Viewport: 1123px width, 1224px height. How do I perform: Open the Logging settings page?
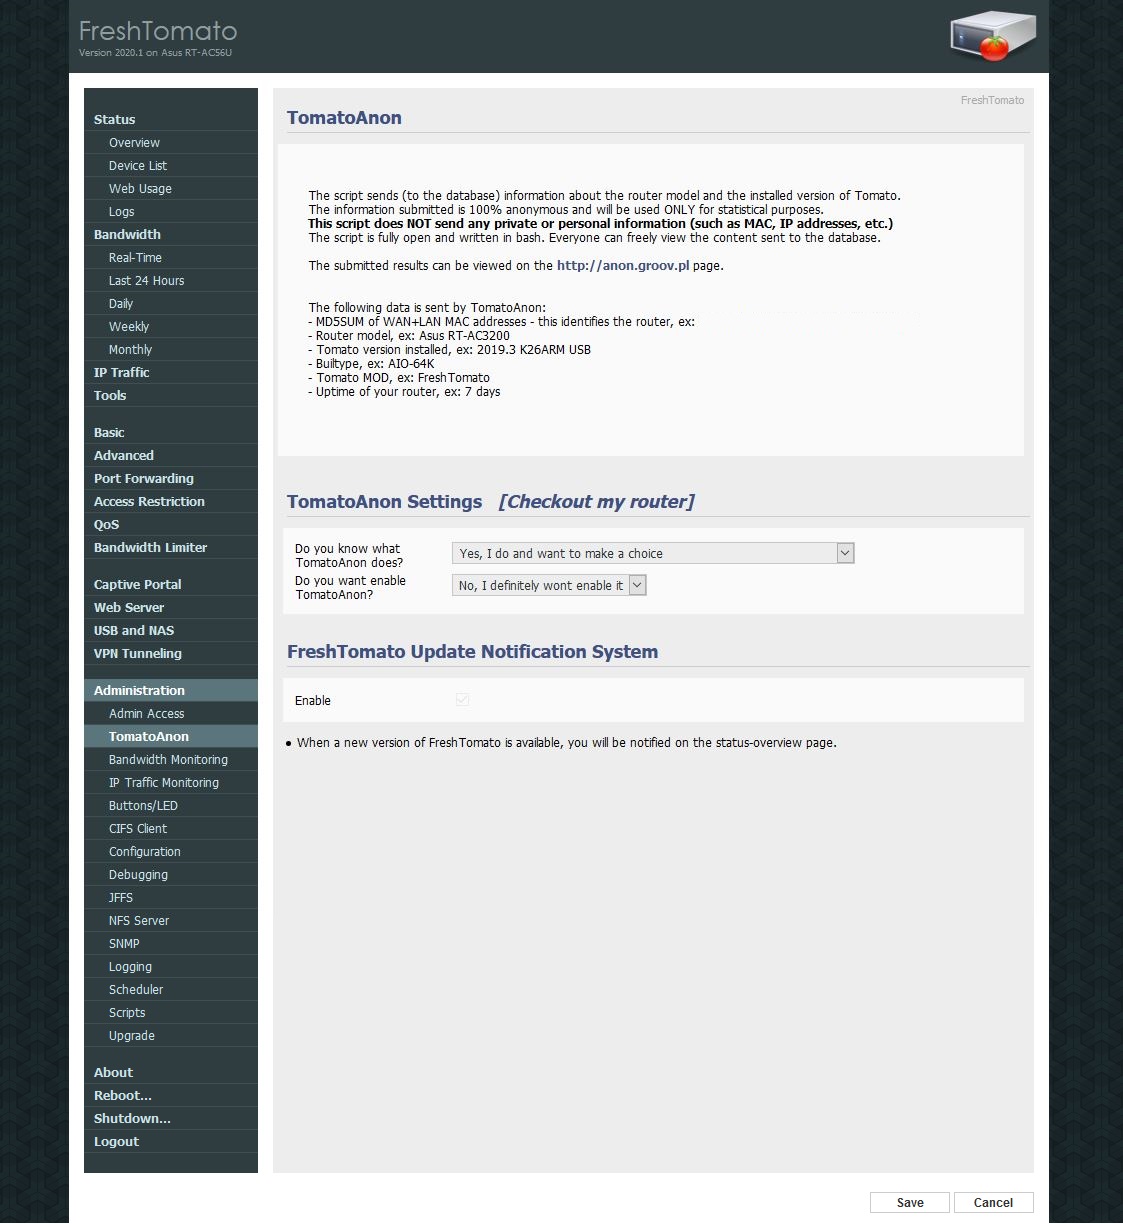pyautogui.click(x=171, y=967)
